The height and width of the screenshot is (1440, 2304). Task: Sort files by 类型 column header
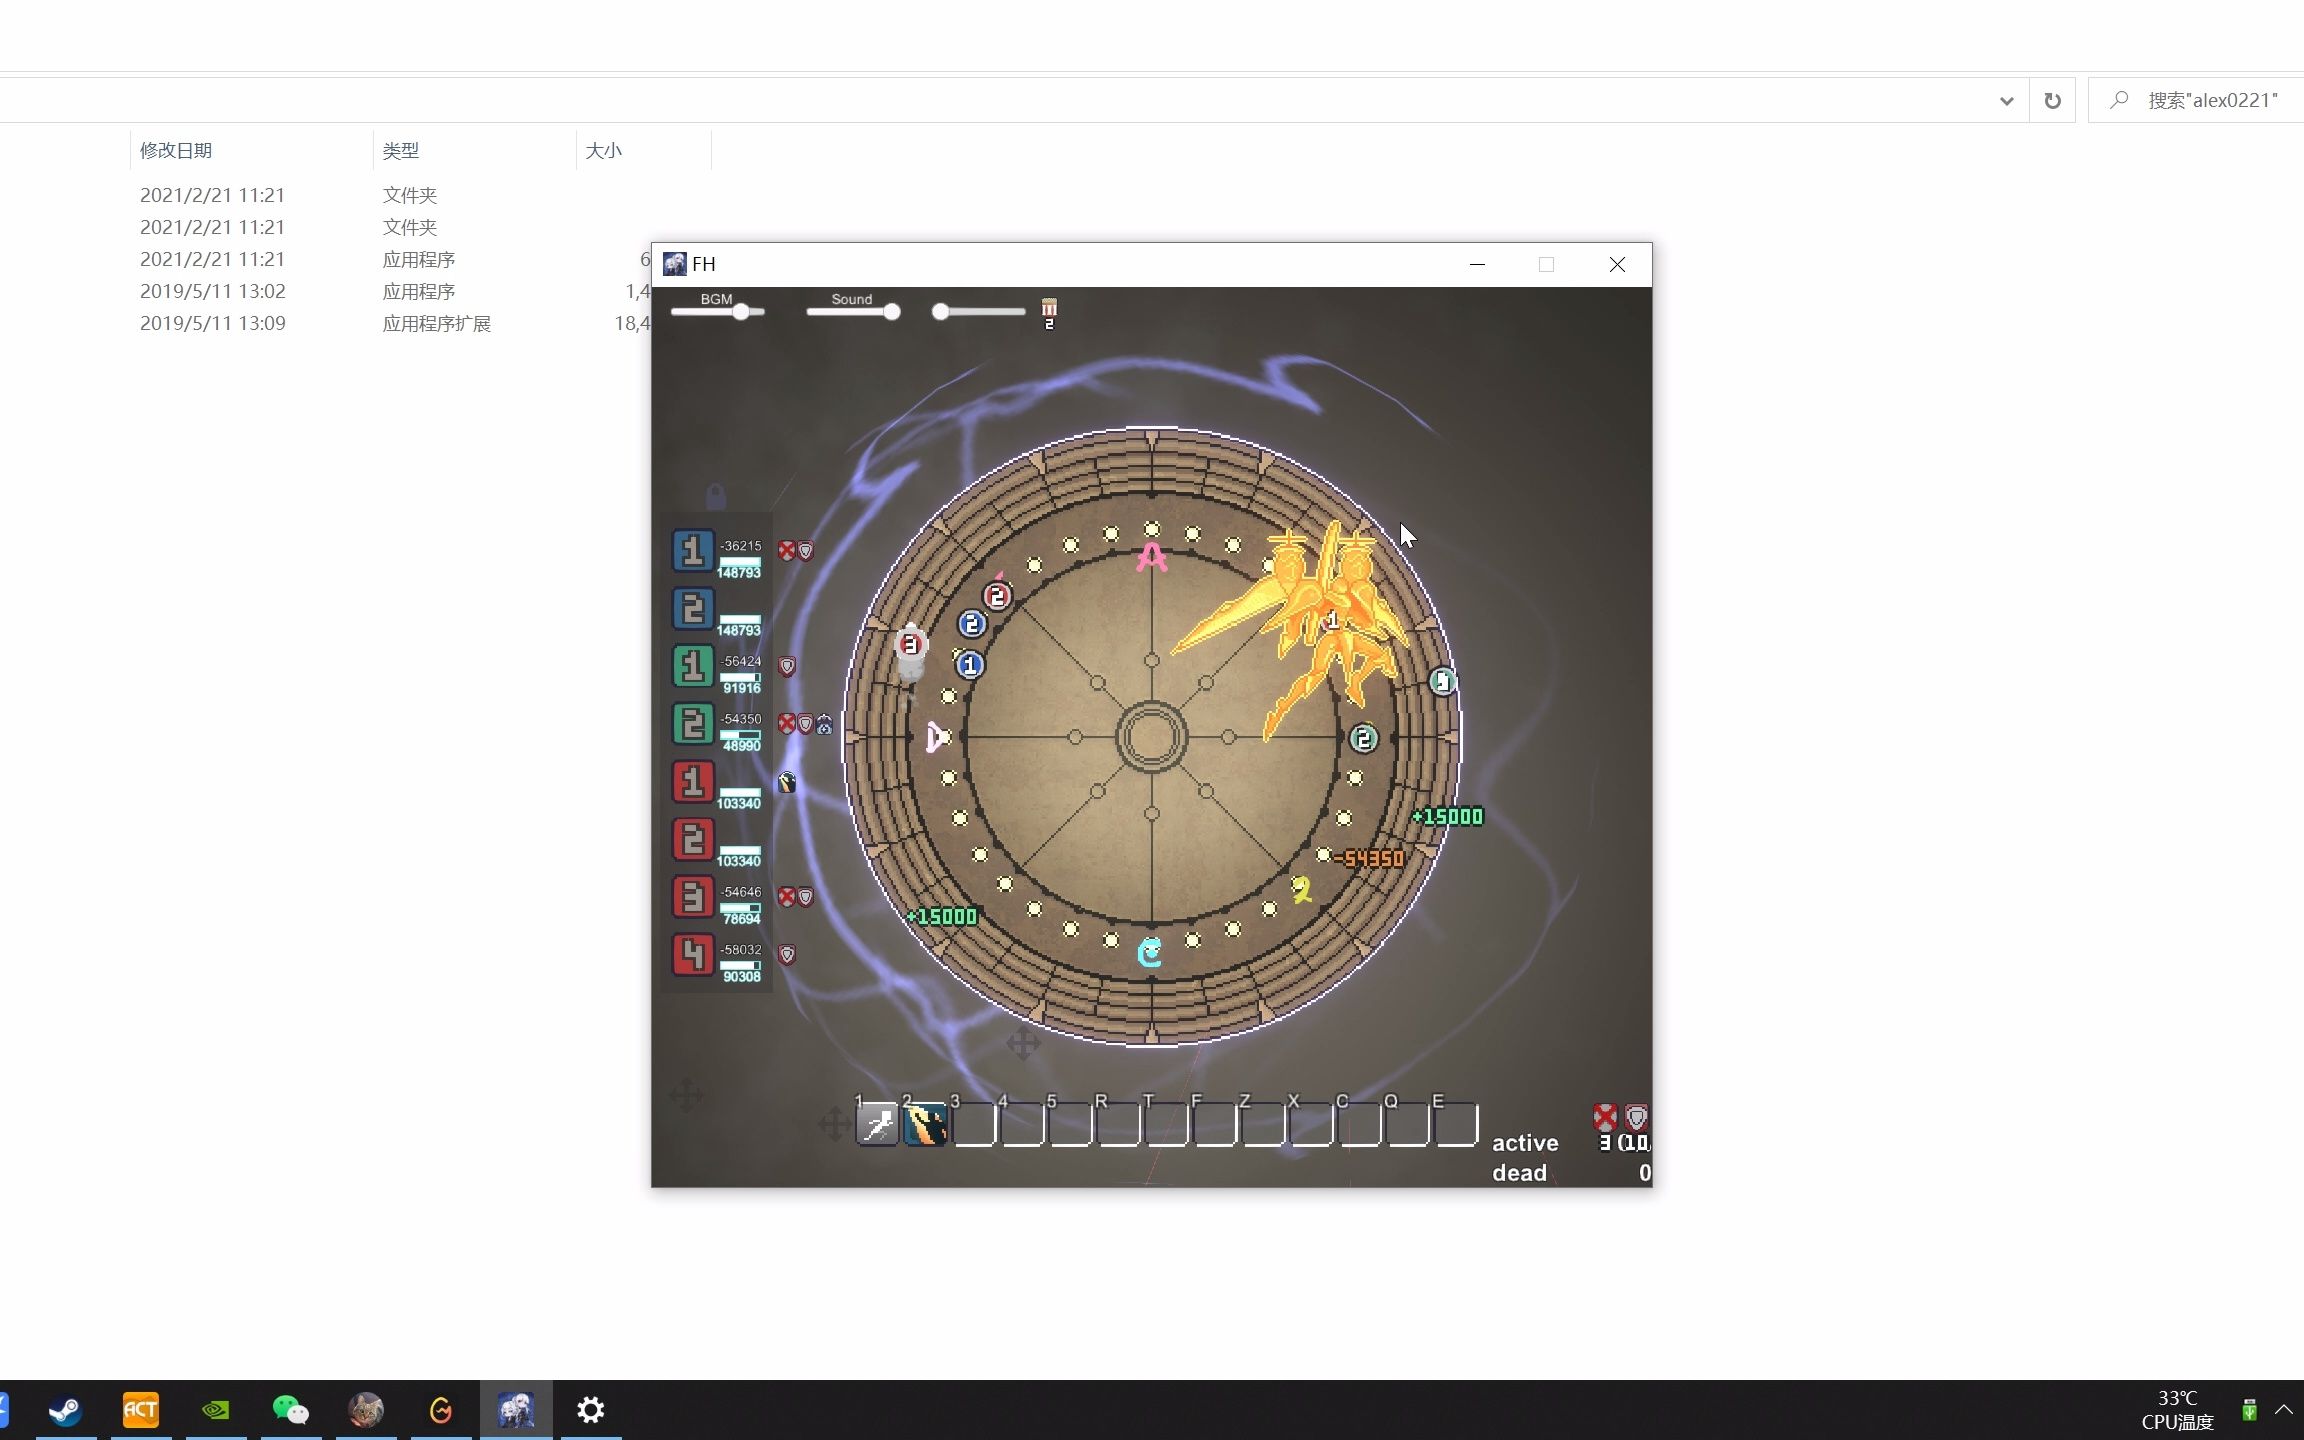[x=400, y=151]
